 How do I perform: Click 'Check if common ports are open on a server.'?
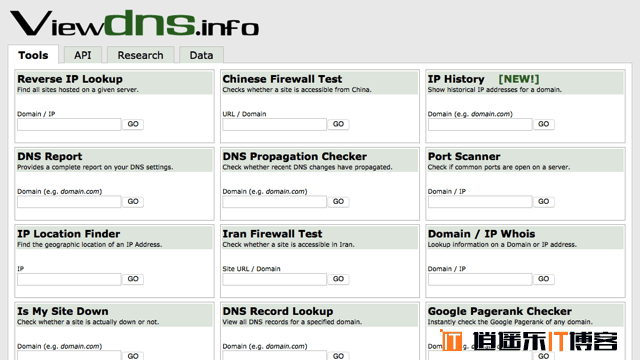tap(499, 167)
